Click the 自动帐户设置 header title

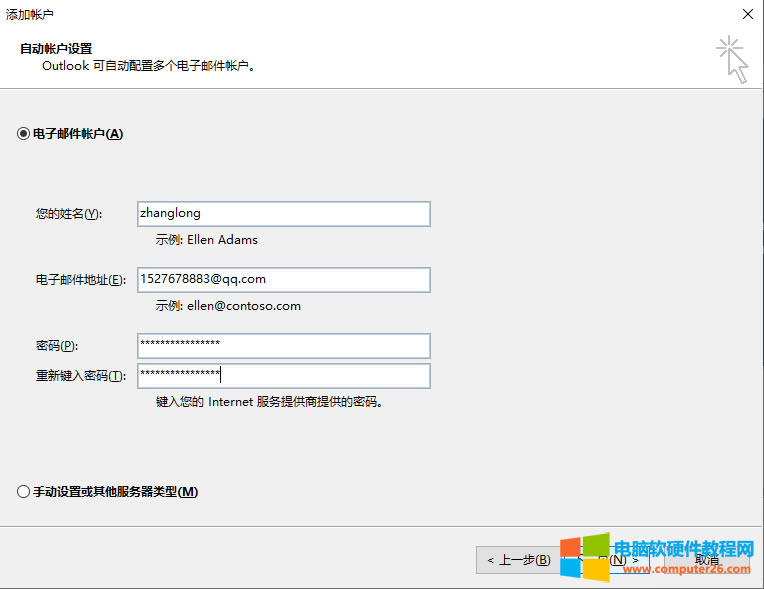pyautogui.click(x=63, y=48)
